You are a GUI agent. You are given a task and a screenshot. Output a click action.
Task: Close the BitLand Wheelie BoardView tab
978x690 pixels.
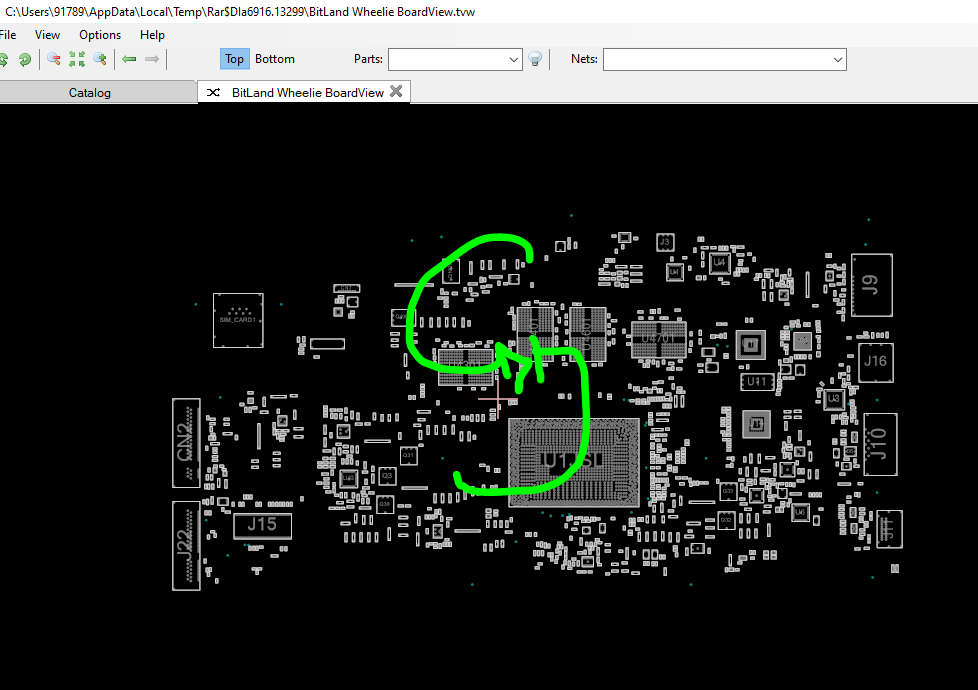tap(396, 92)
